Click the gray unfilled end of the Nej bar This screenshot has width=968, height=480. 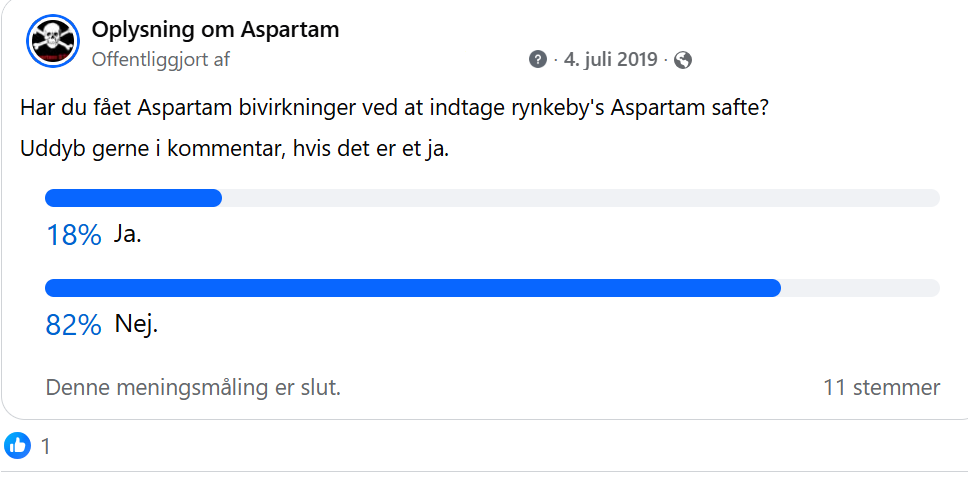[x=860, y=289]
